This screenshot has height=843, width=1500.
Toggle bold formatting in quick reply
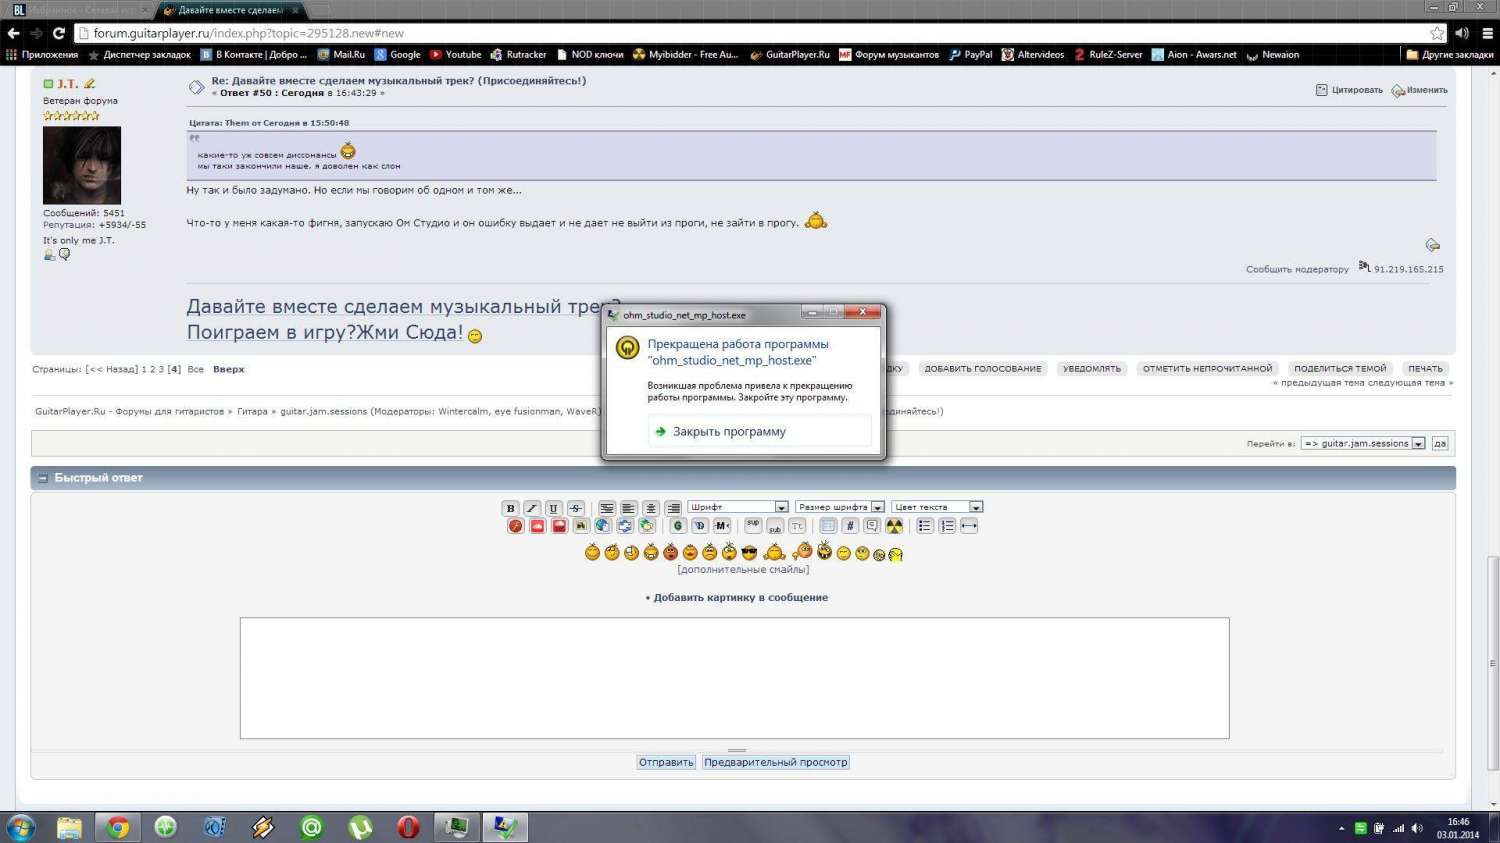[510, 508]
